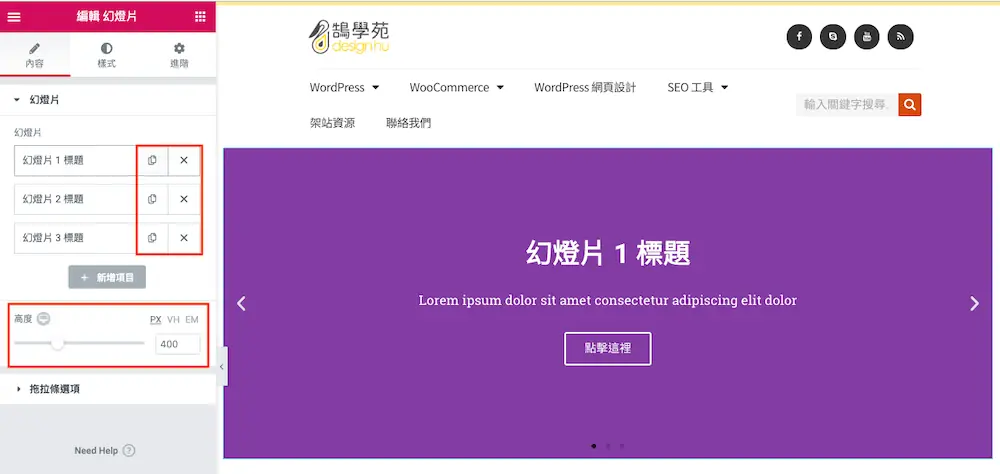
Task: Select the 幻燈片 2 標題 item
Action: click(75, 199)
